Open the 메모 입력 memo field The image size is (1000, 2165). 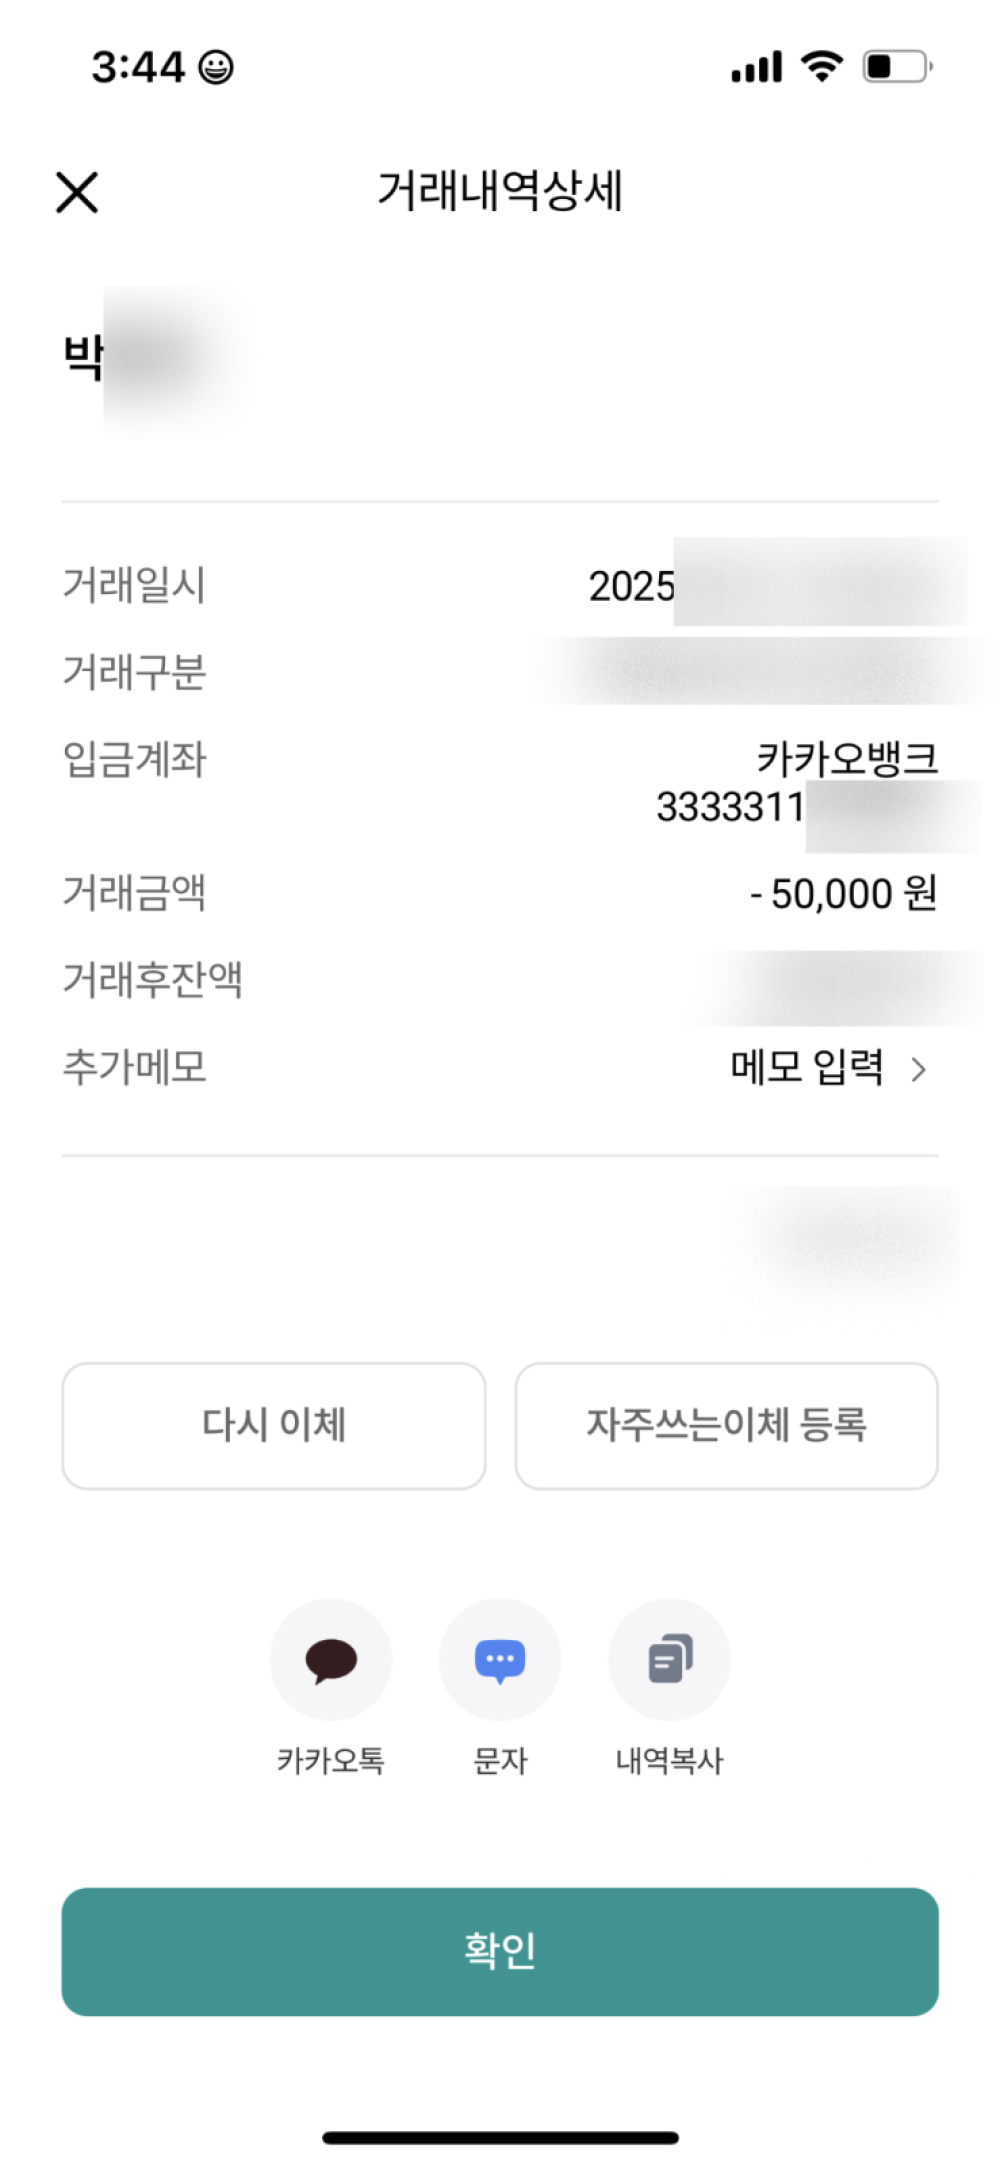click(x=807, y=1068)
